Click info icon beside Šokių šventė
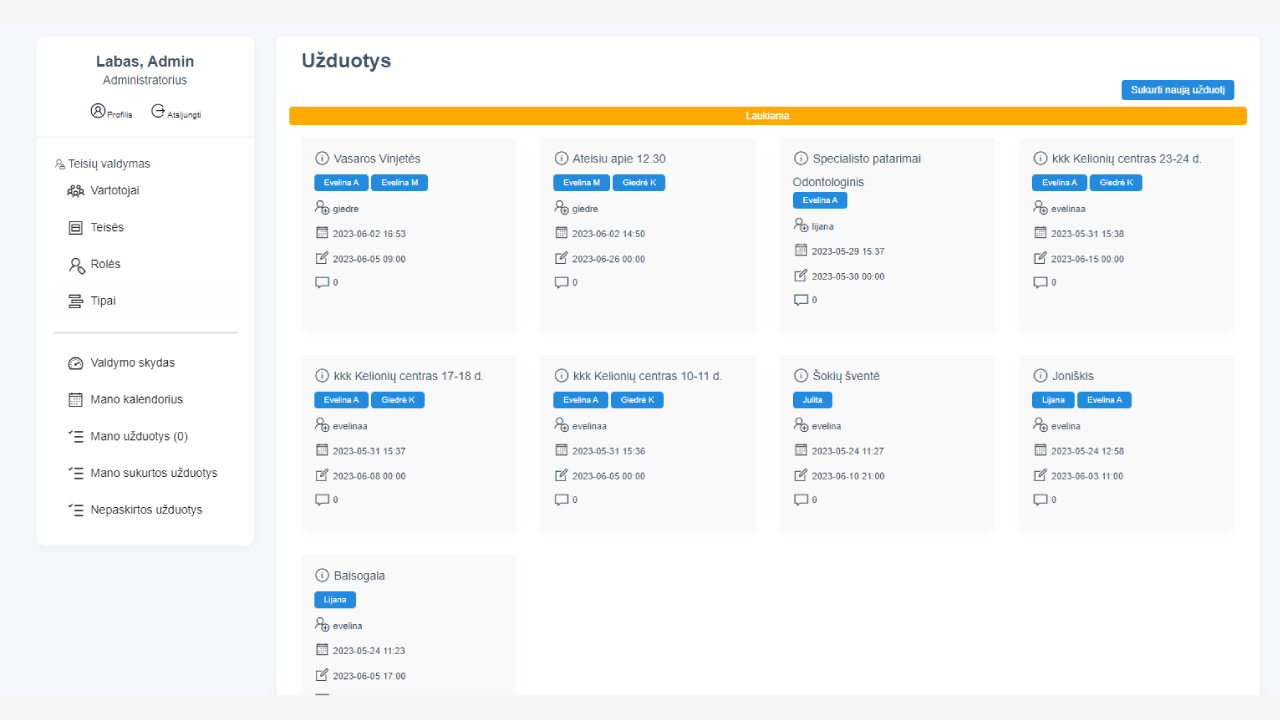The height and width of the screenshot is (720, 1280). tap(801, 376)
